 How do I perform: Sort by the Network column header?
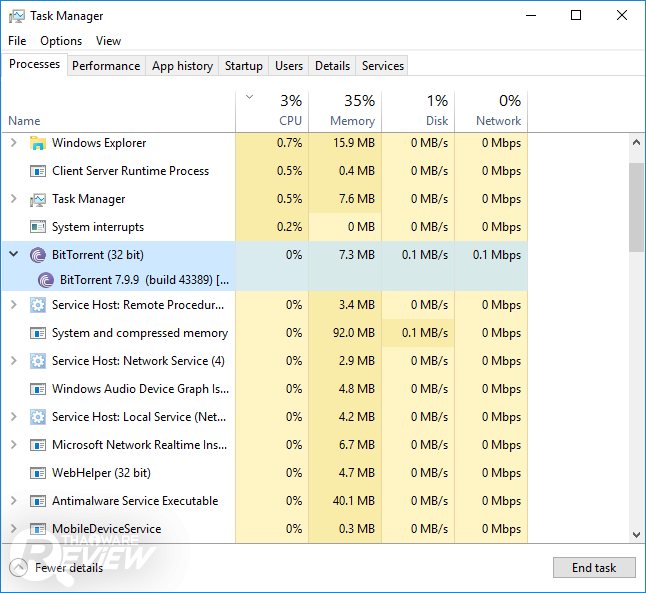coord(491,111)
